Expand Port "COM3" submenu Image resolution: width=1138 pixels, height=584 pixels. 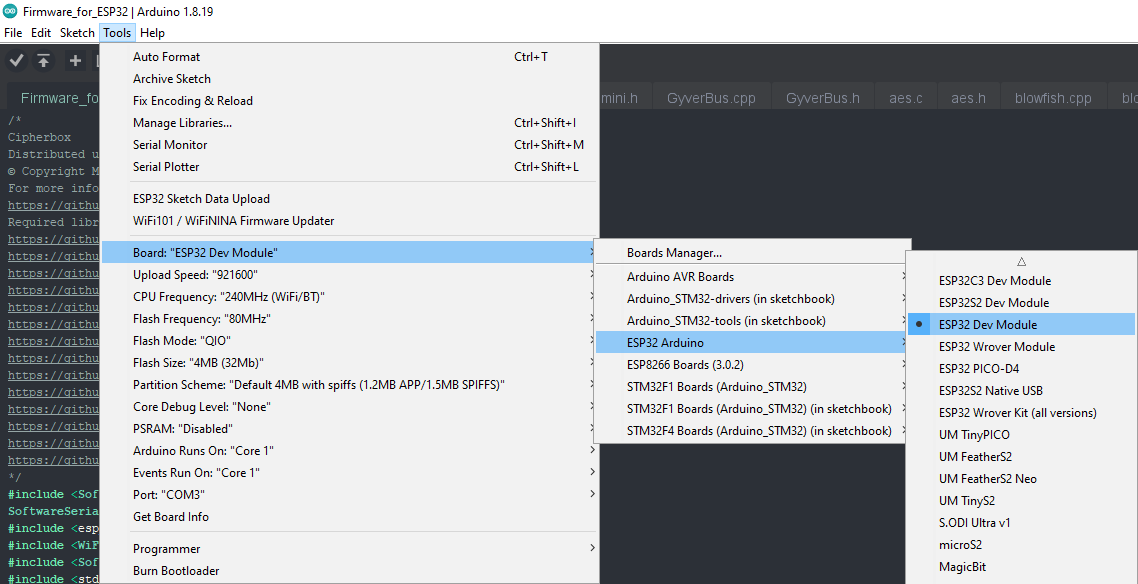click(350, 494)
